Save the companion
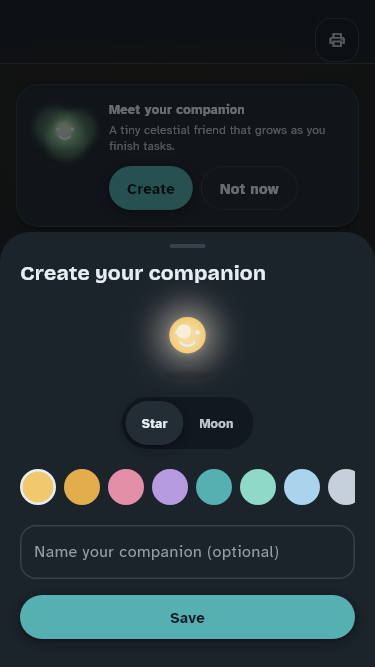Viewport: 375px width, 667px height. coord(188,617)
